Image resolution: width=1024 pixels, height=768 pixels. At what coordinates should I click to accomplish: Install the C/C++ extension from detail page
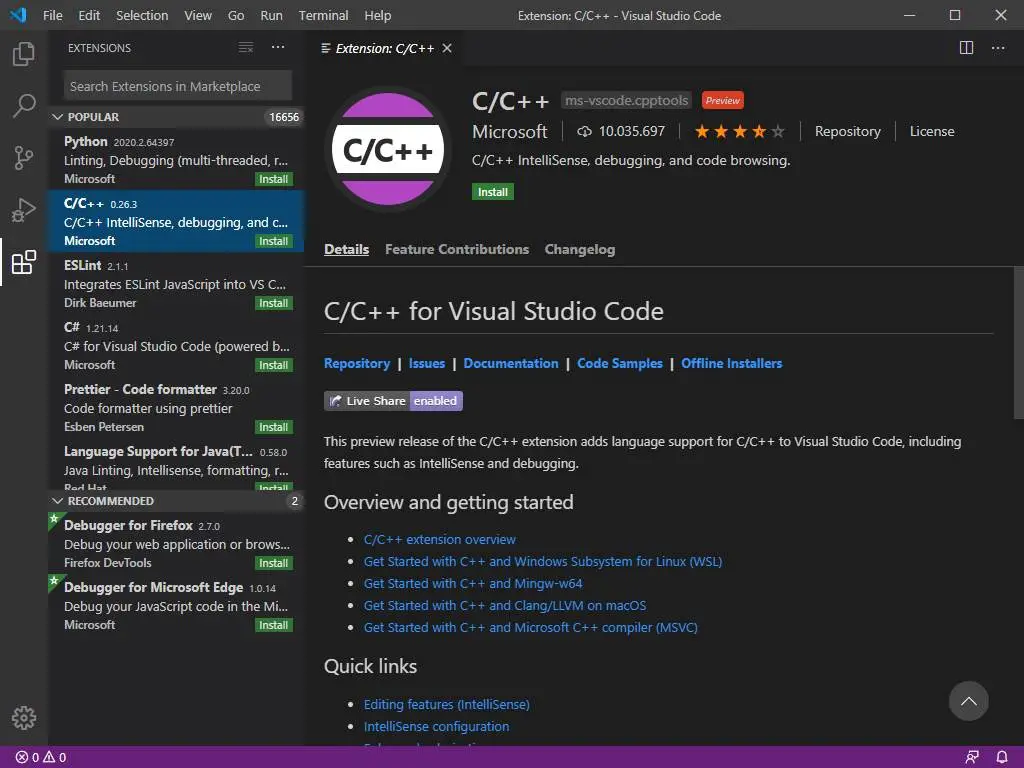click(x=492, y=192)
